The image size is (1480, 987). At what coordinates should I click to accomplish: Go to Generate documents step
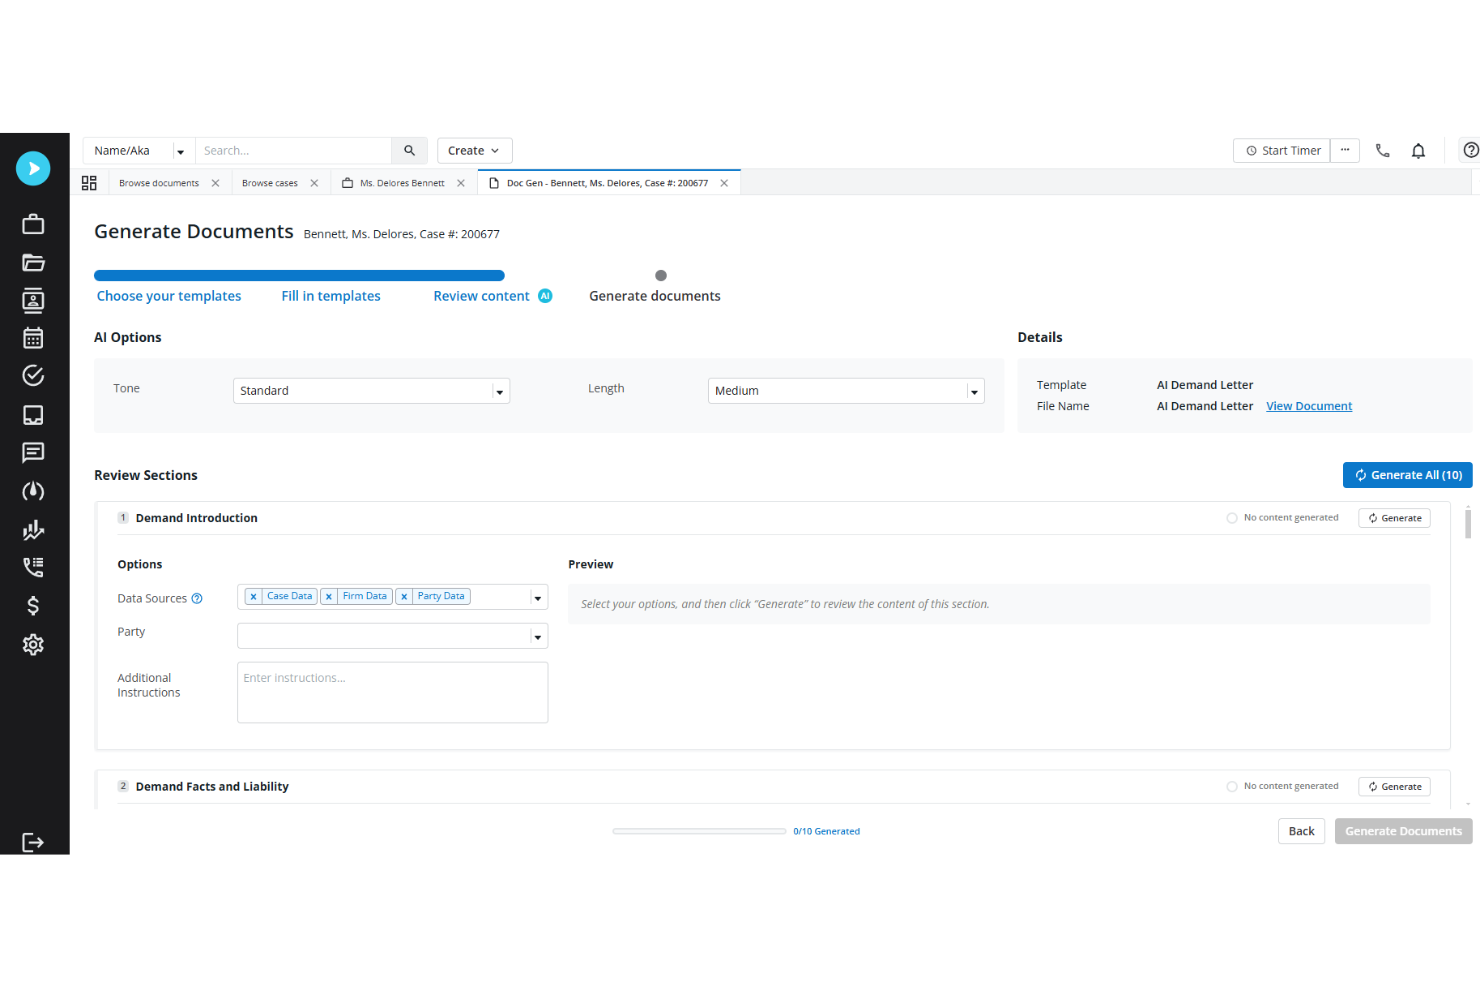(655, 296)
